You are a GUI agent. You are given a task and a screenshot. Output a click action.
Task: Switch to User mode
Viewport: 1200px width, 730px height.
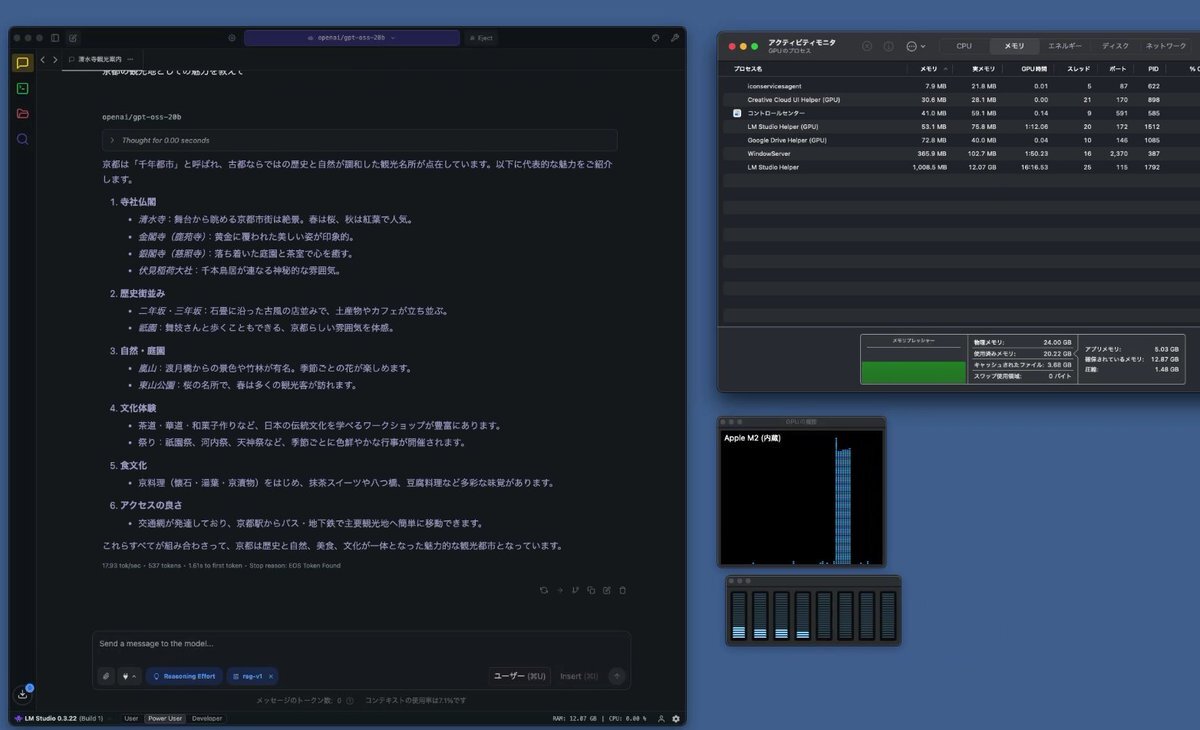131,718
